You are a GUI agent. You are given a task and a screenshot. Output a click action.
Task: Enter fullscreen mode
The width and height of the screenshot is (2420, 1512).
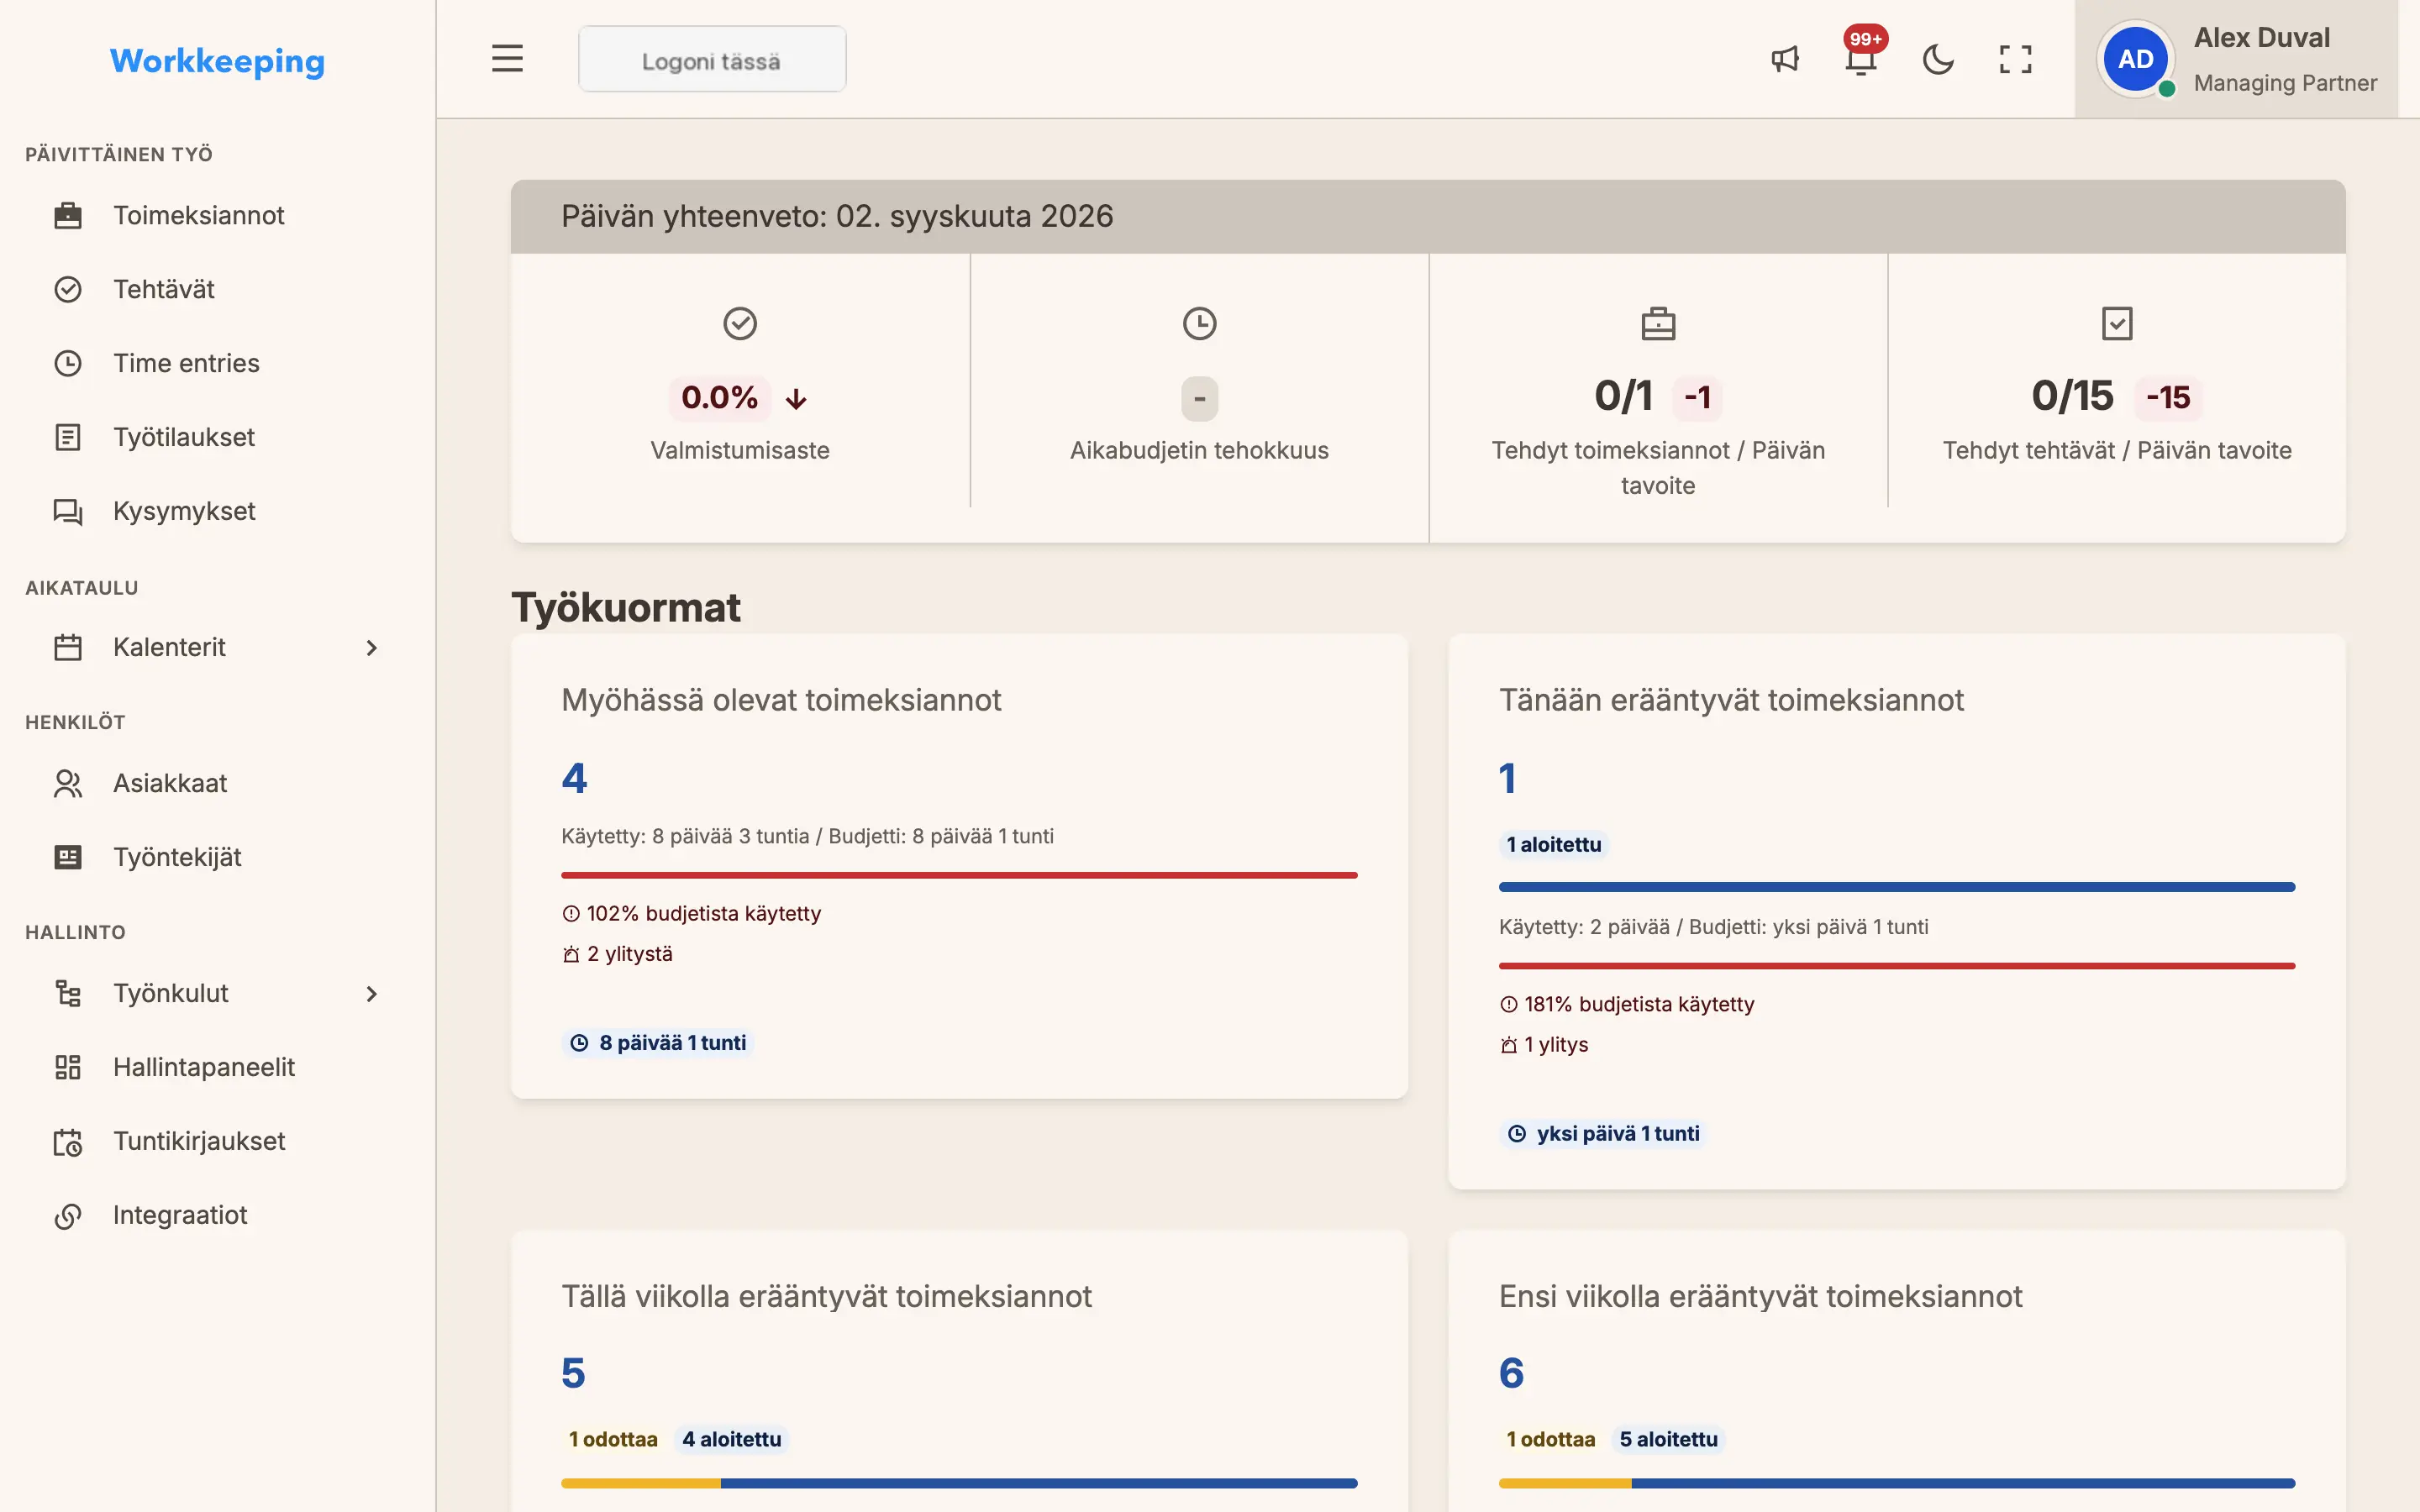click(x=2015, y=59)
